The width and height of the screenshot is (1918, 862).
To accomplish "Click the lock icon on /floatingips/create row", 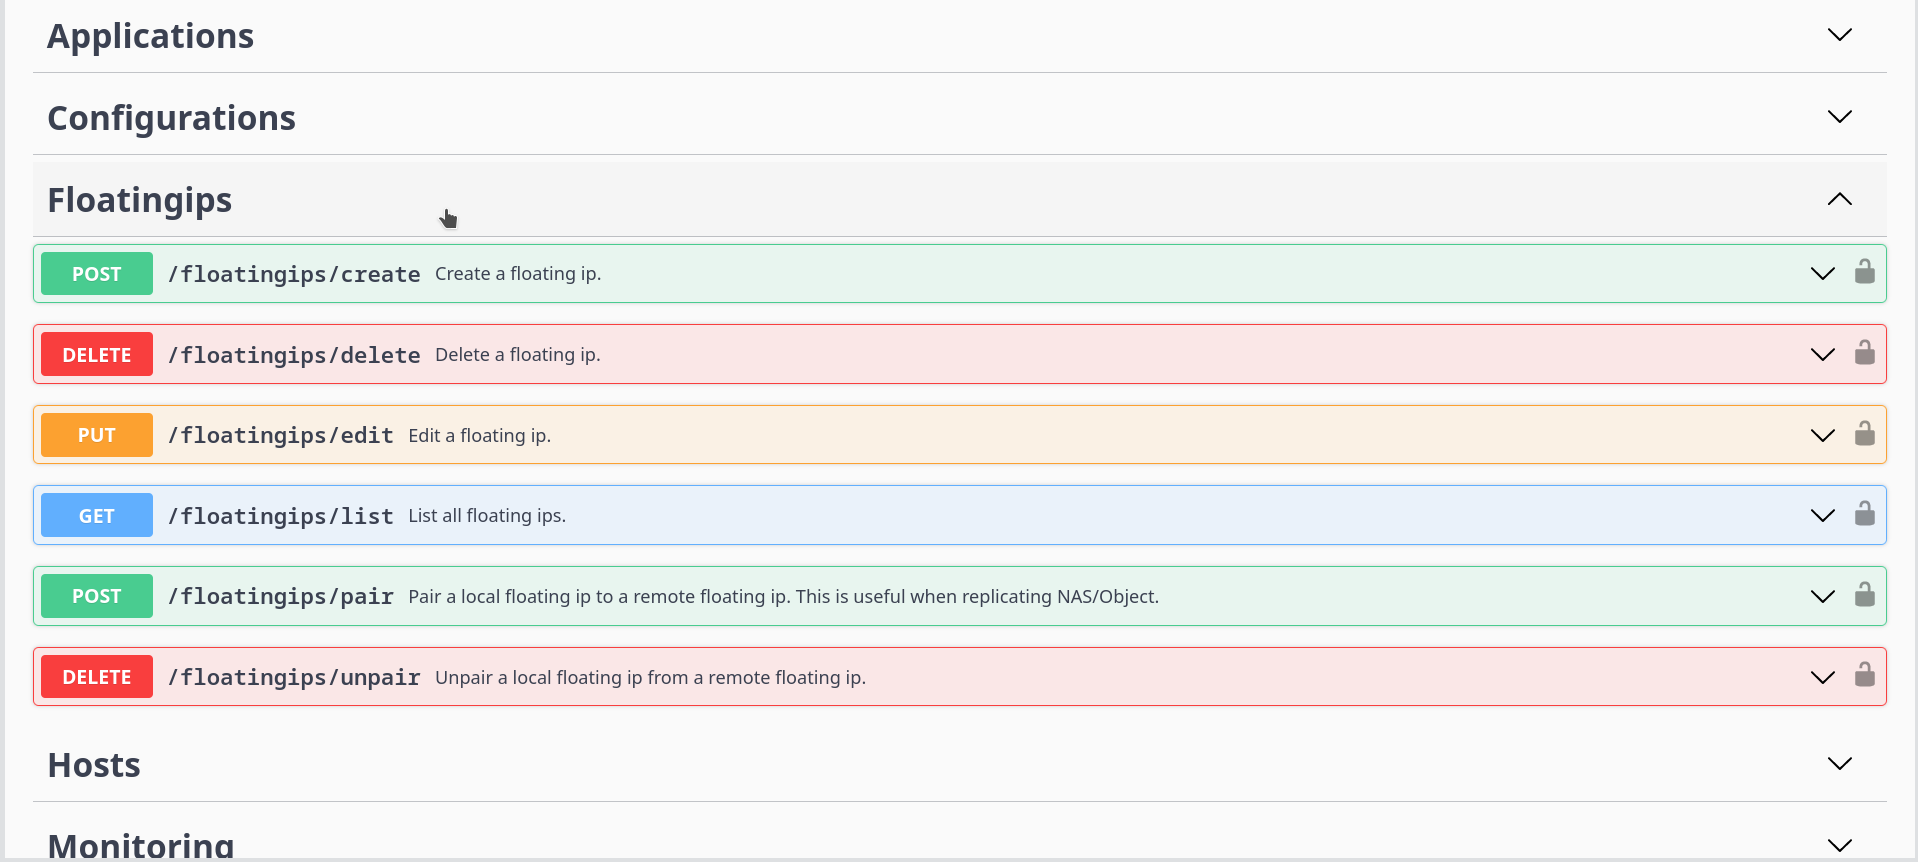I will point(1864,271).
